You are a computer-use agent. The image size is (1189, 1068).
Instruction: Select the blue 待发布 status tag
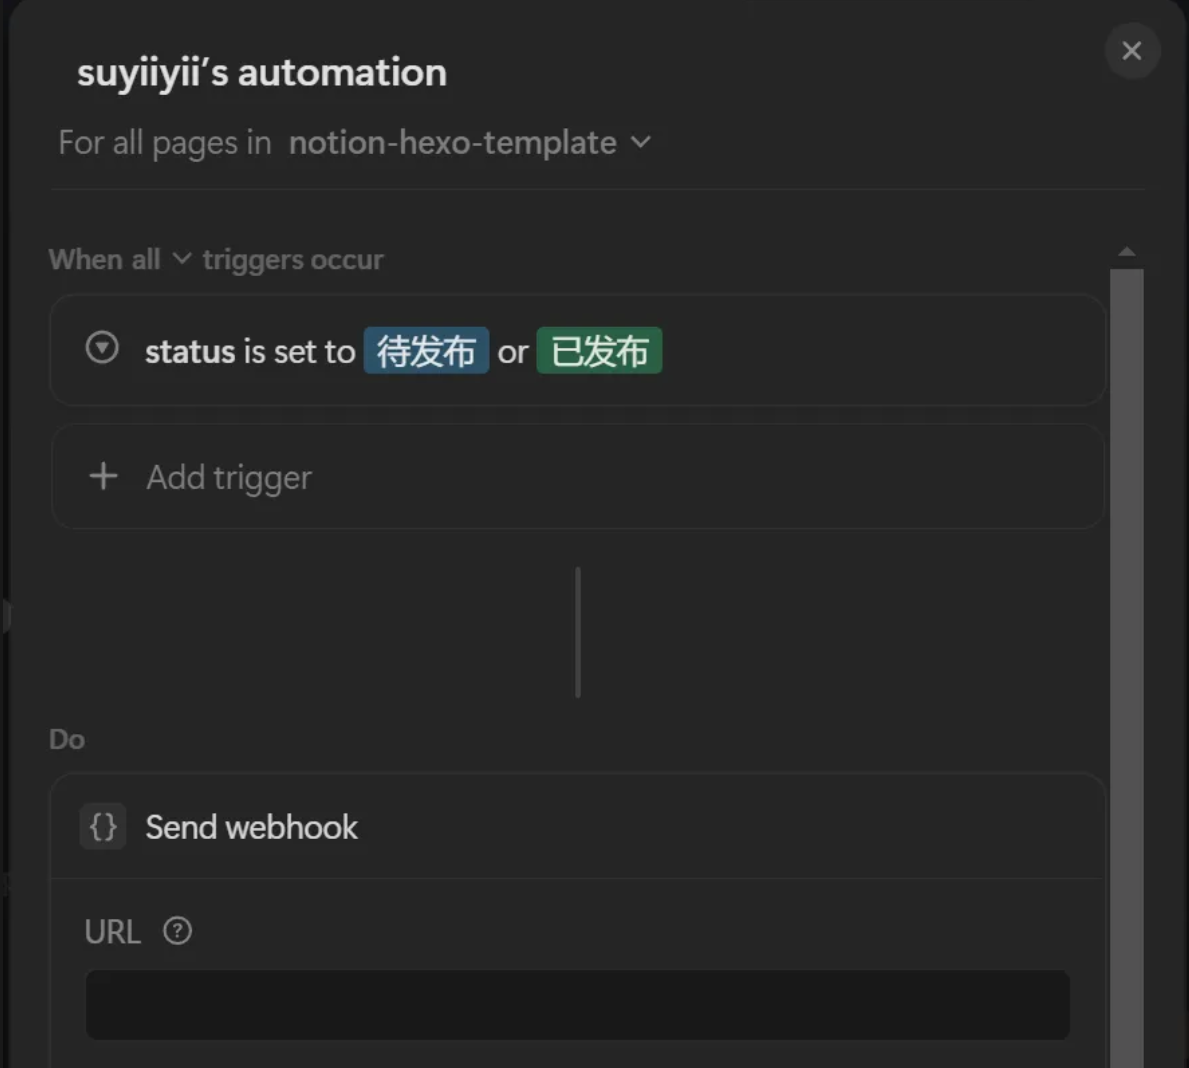click(x=426, y=351)
